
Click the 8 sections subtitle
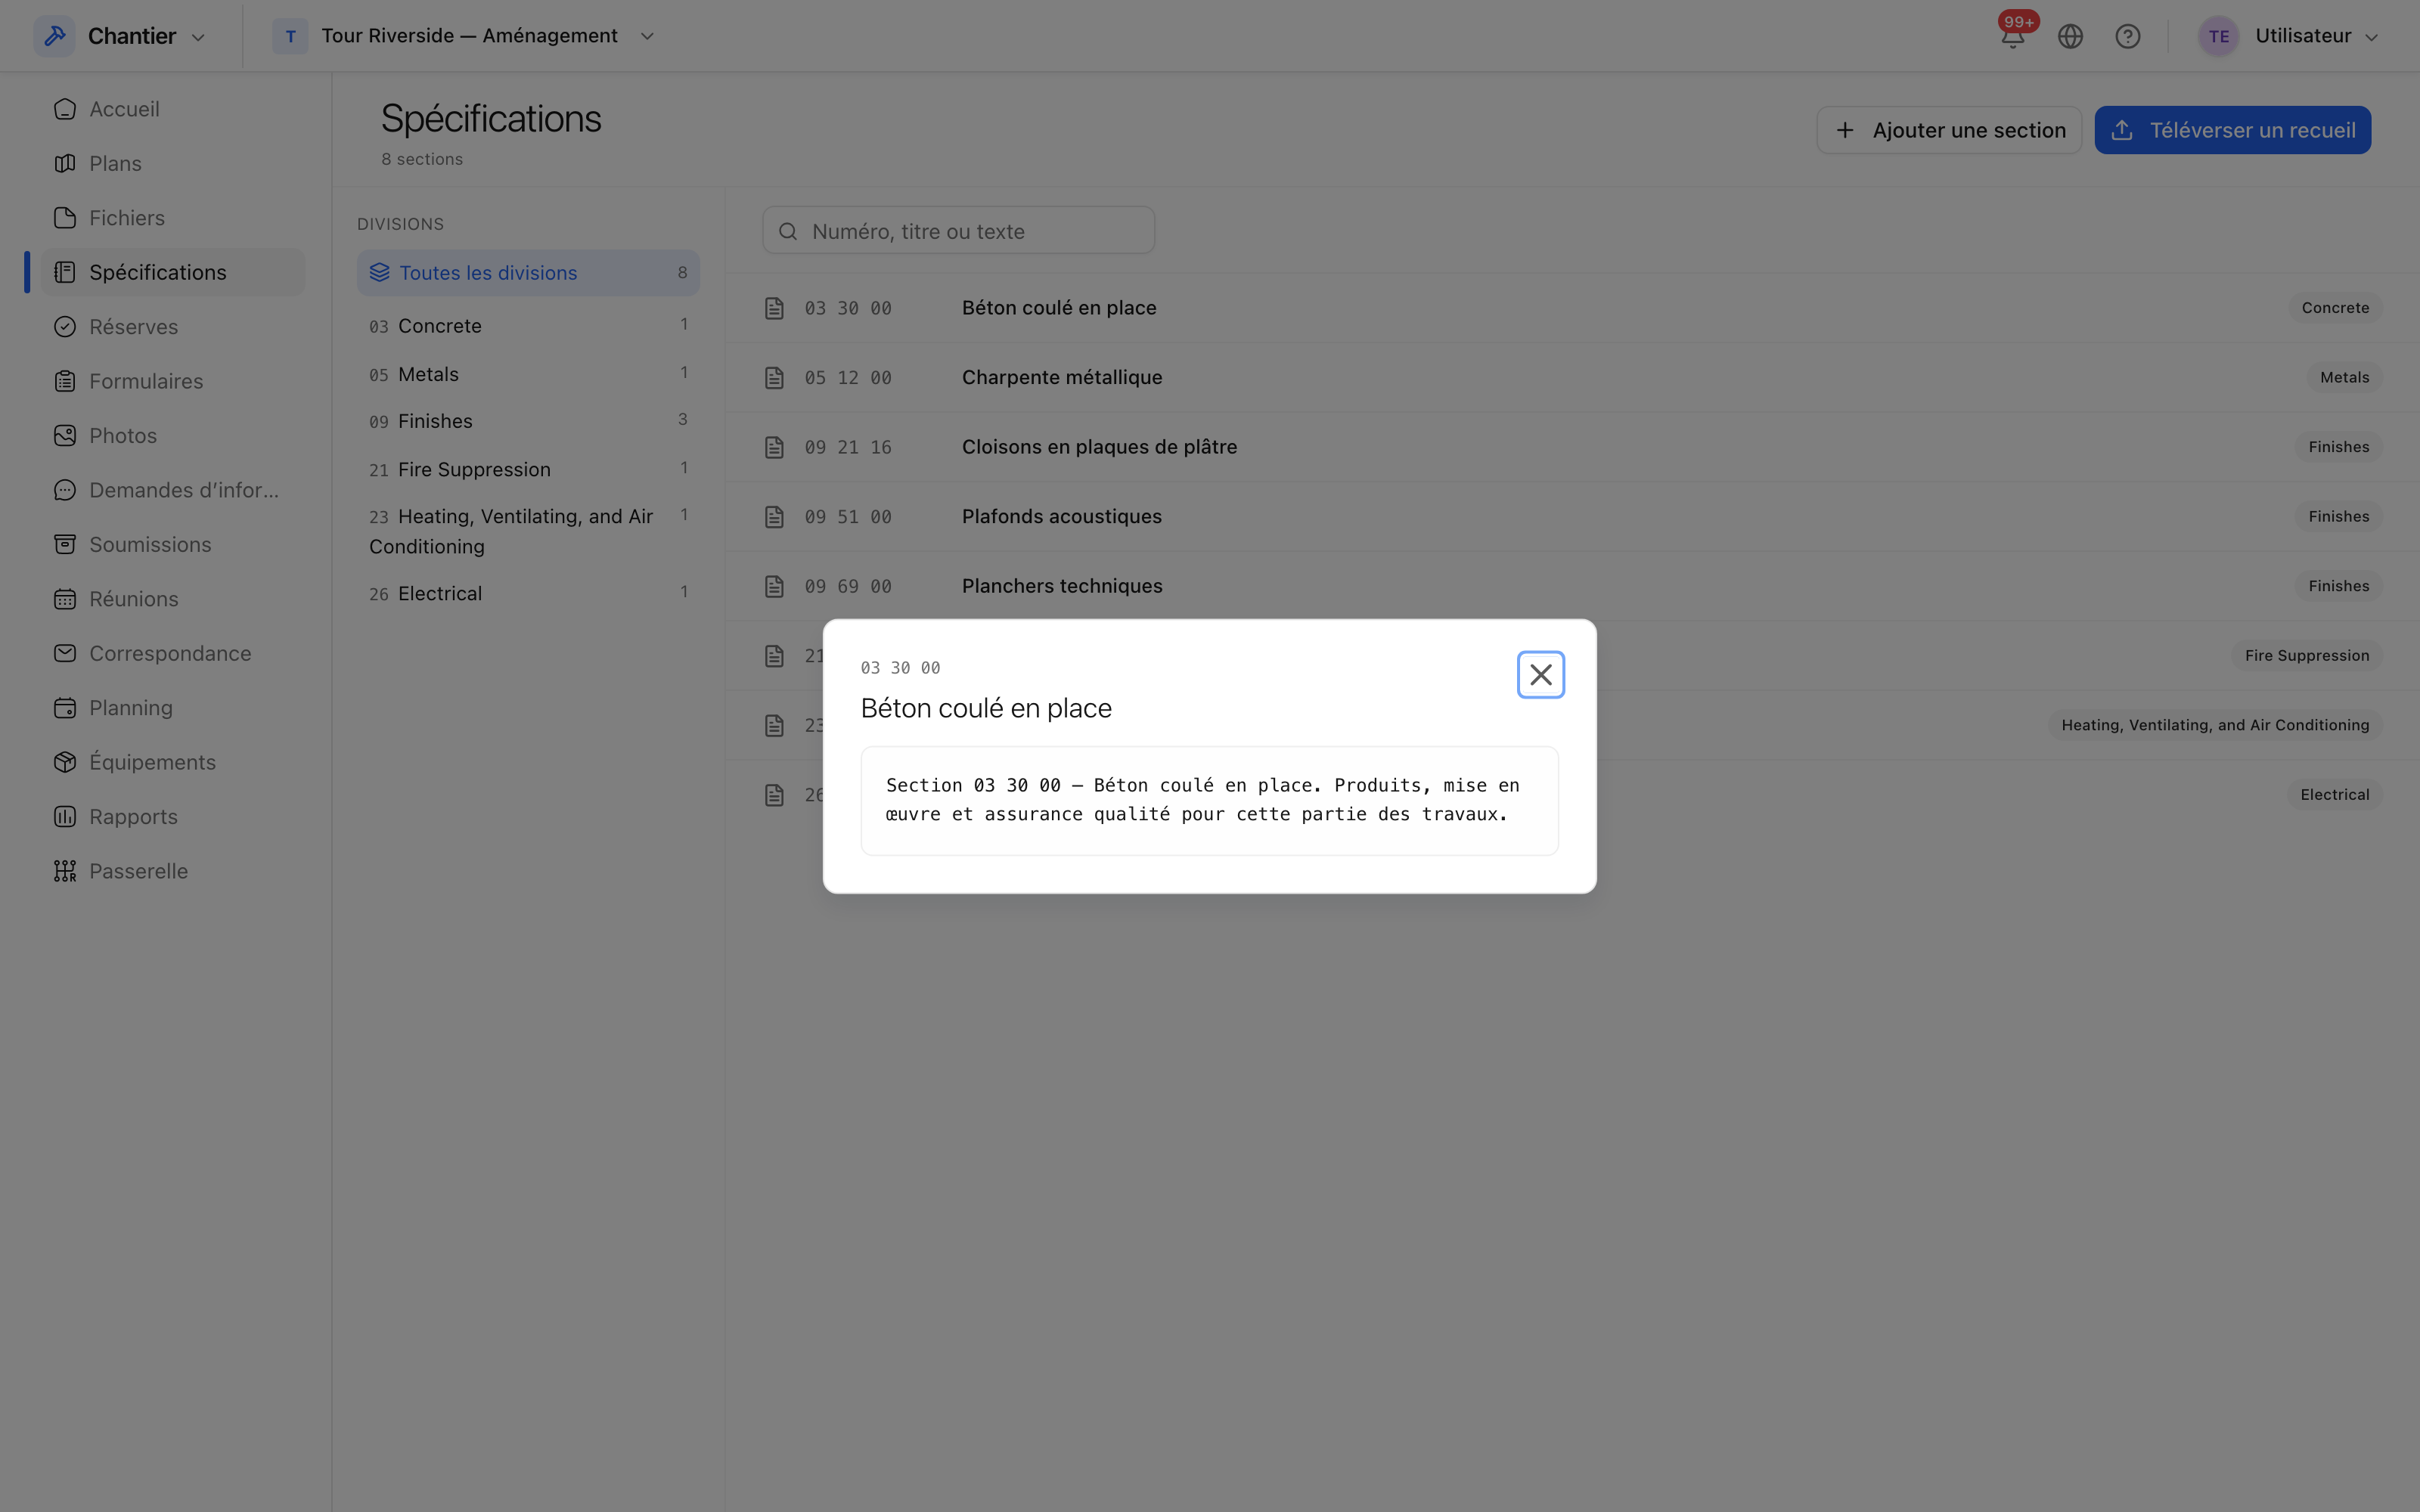tap(422, 159)
